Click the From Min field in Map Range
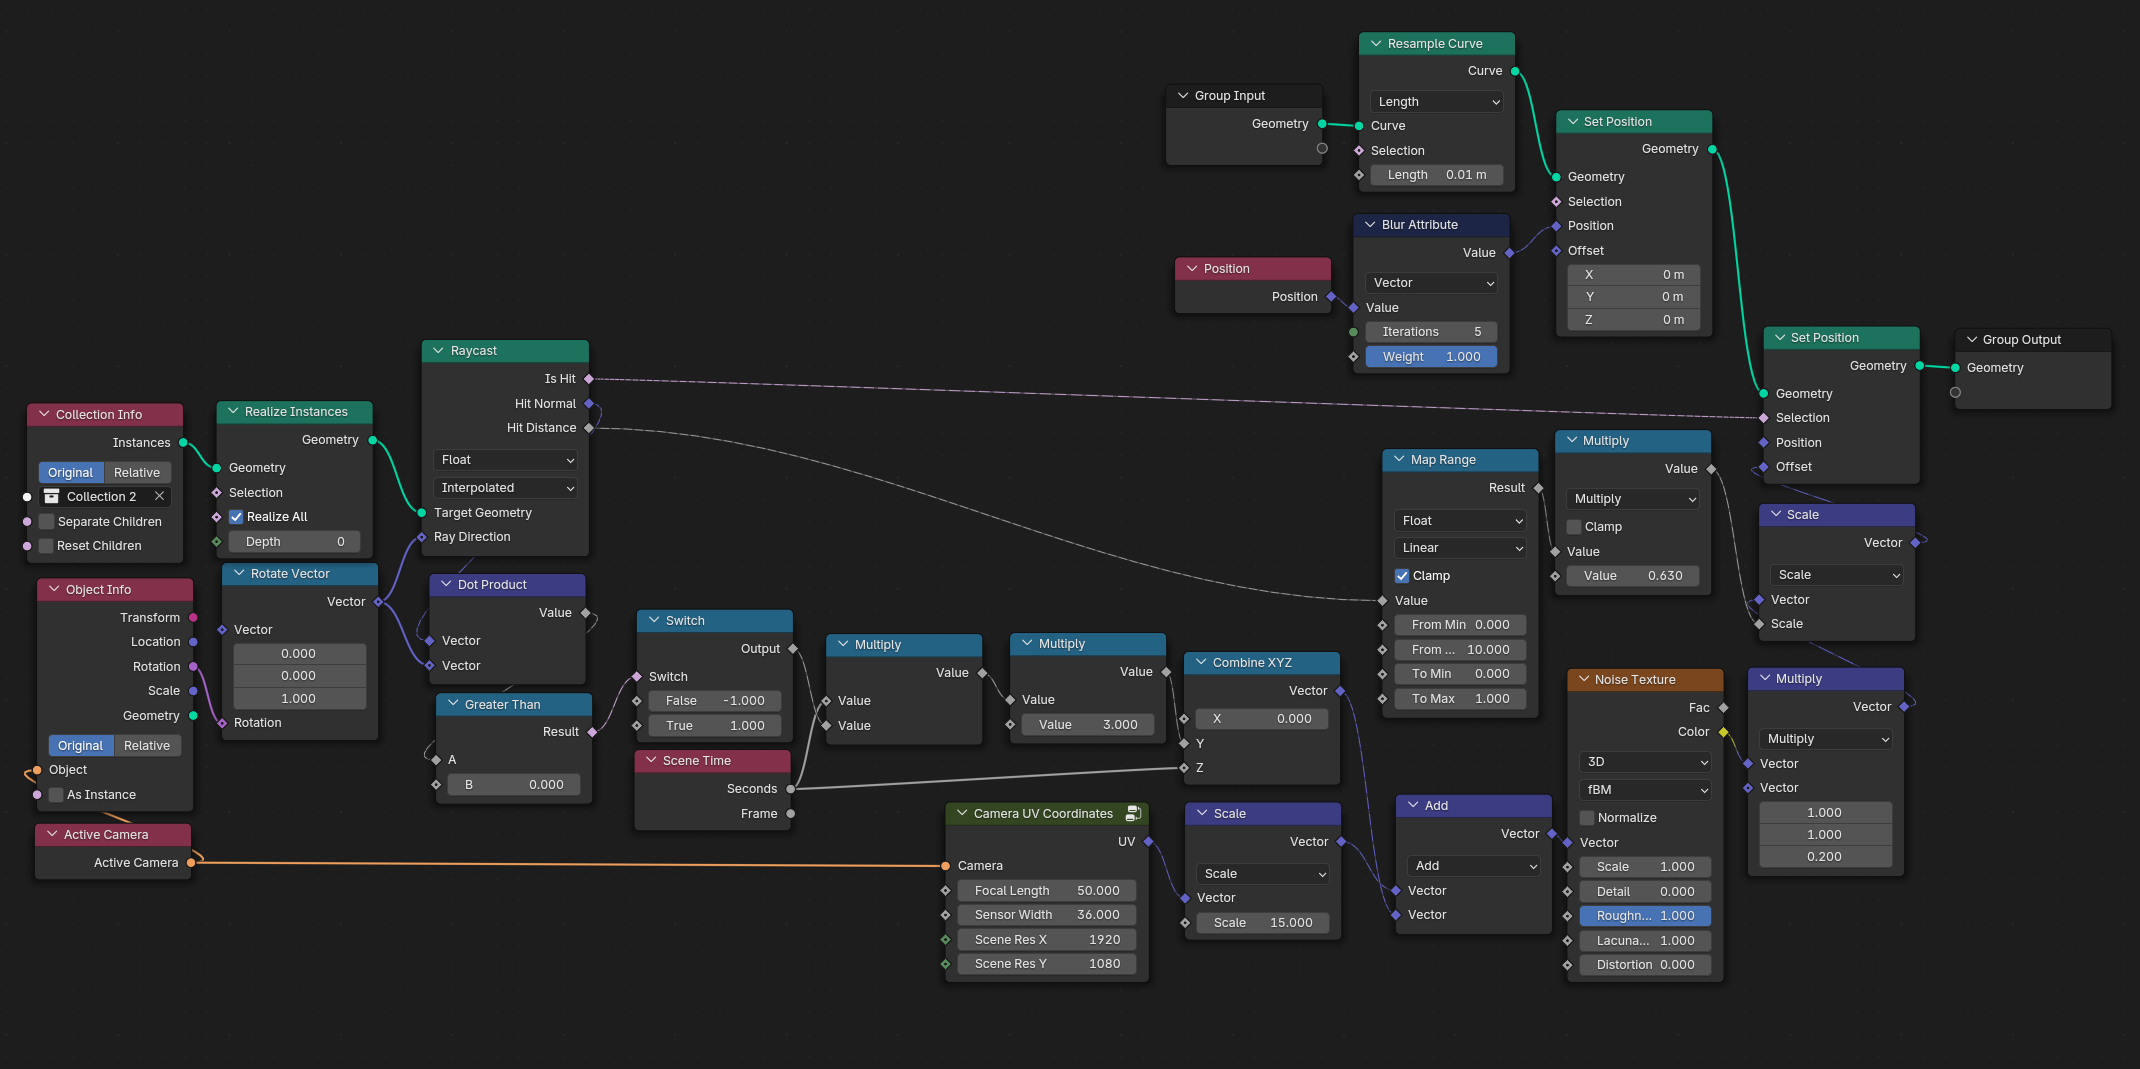 tap(1460, 625)
